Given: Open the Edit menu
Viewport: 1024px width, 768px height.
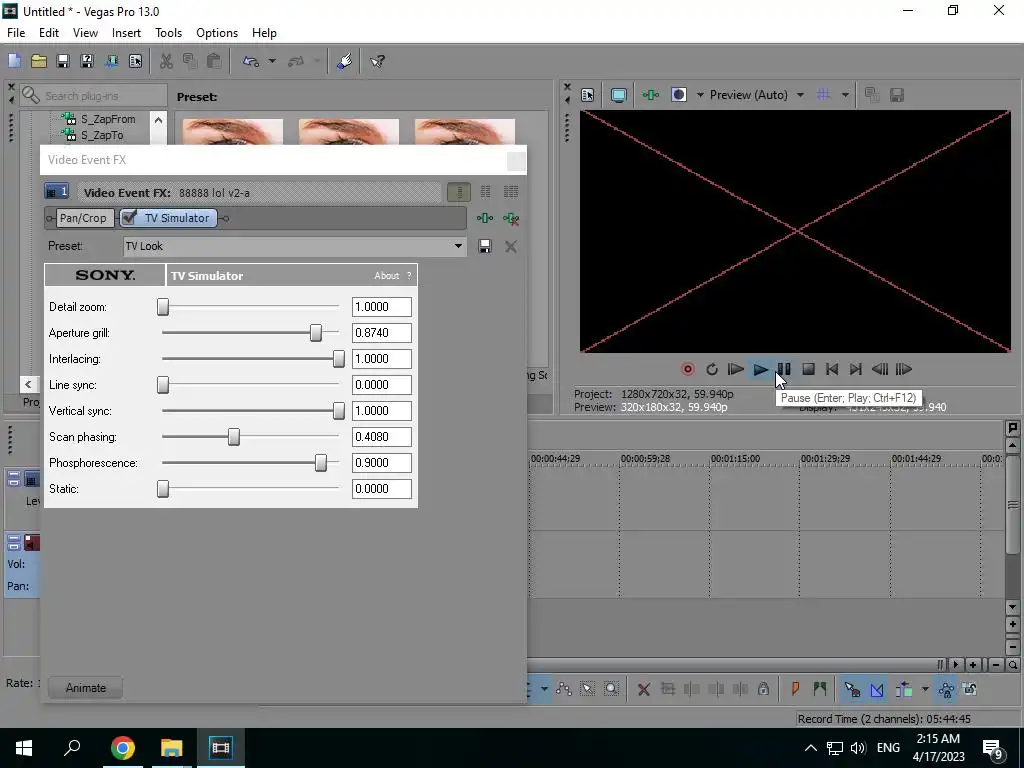Looking at the screenshot, I should [x=49, y=33].
